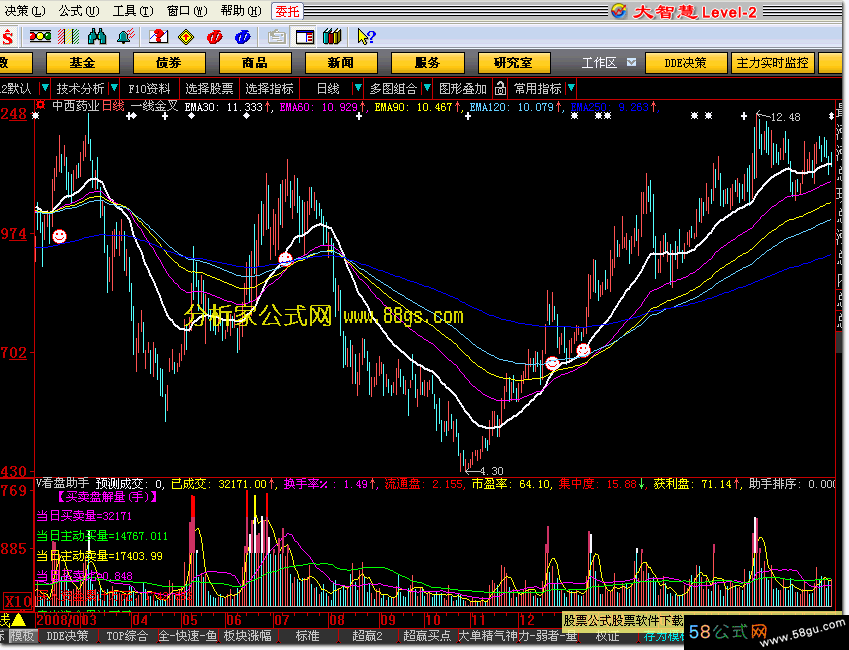Switch to the 模板 bottom tab
The height and width of the screenshot is (650, 849).
[24, 636]
